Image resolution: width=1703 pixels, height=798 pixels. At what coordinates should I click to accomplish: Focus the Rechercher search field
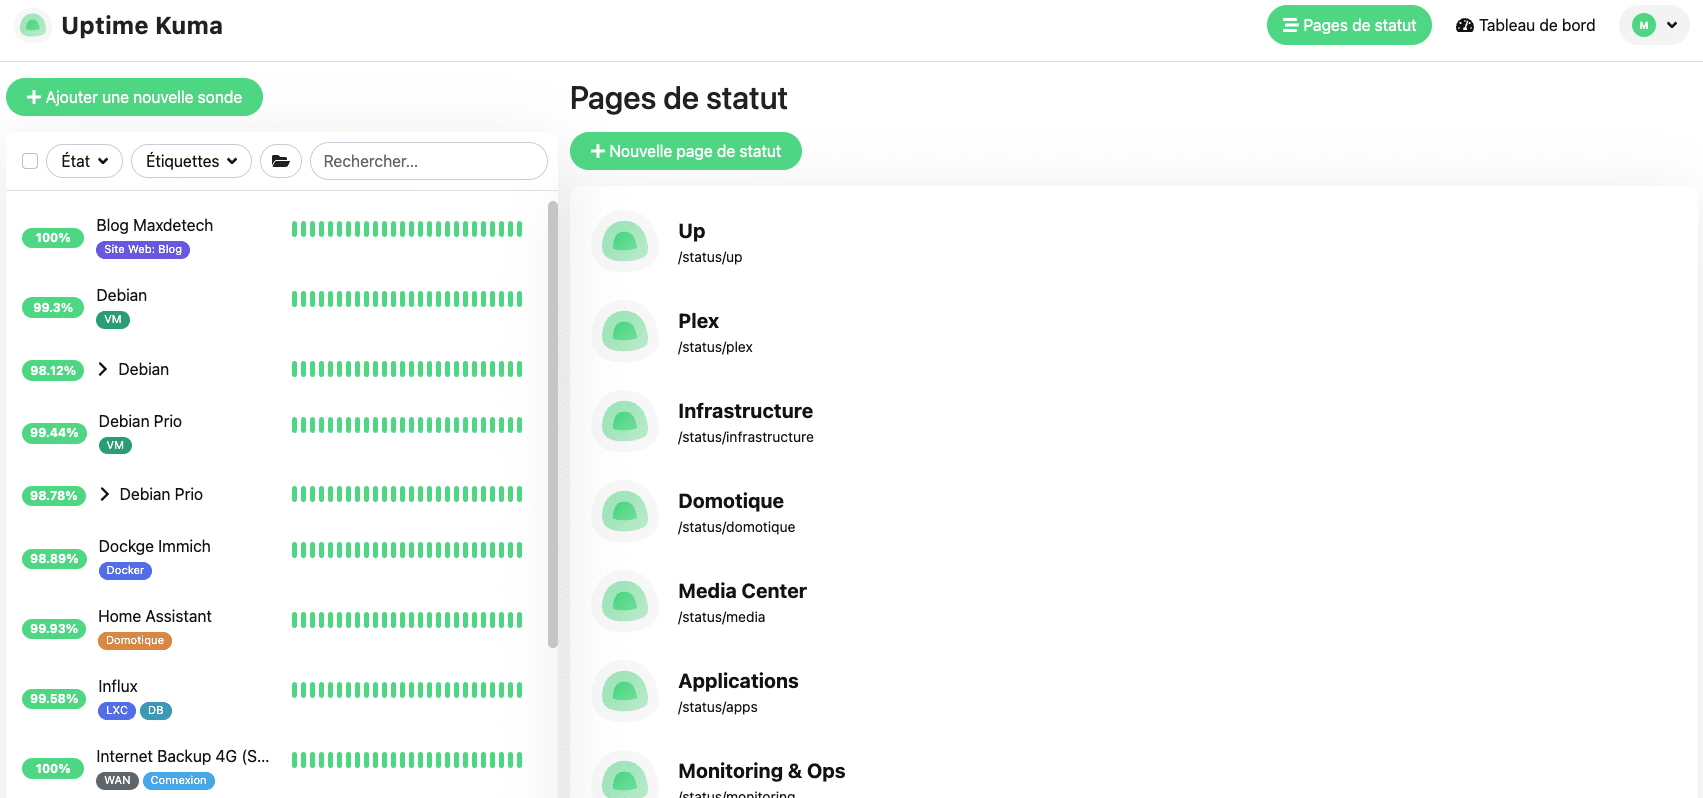tap(429, 161)
